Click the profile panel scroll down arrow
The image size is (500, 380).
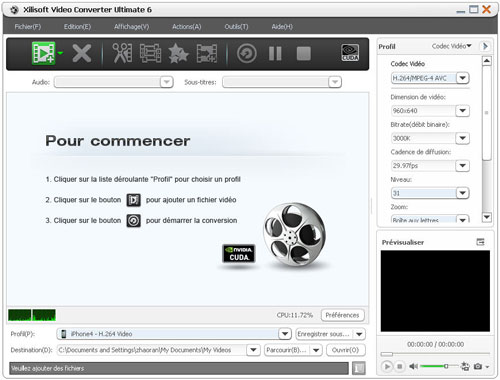point(487,217)
